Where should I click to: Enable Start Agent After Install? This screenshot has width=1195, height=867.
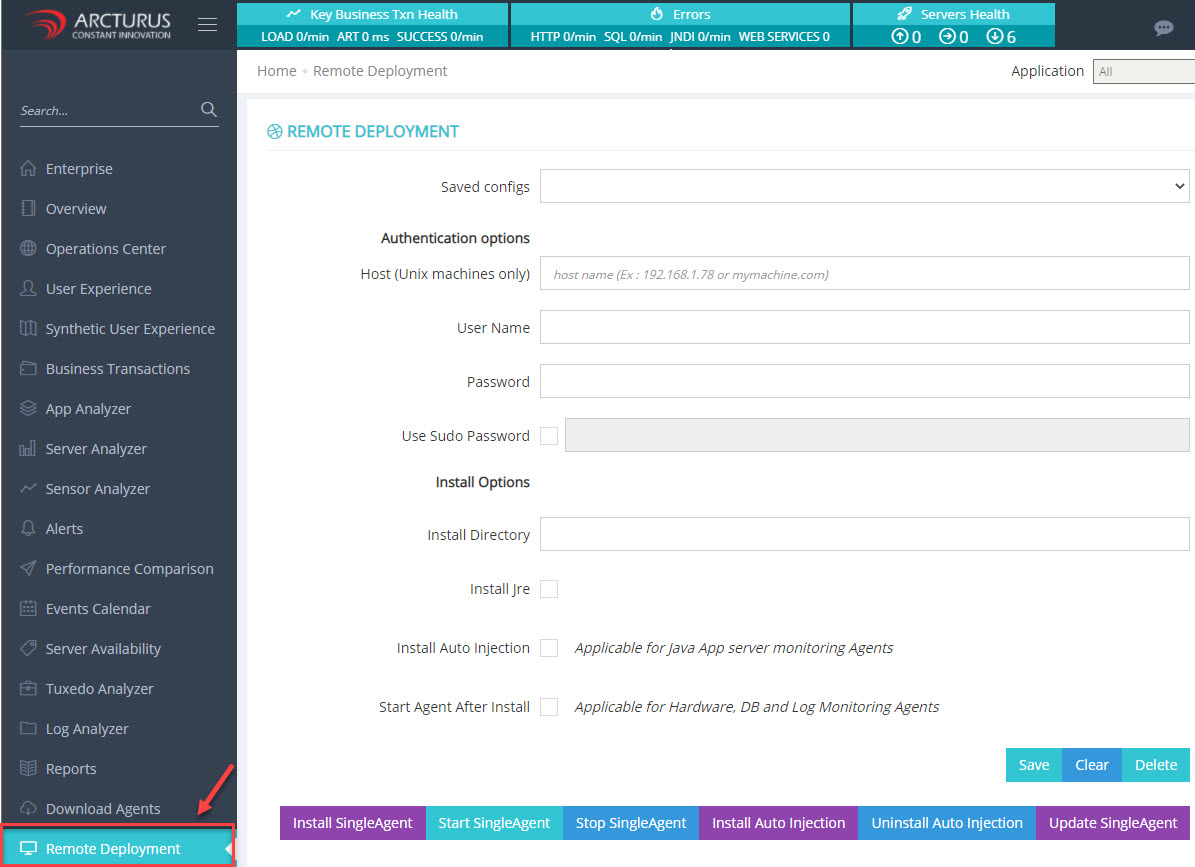548,707
